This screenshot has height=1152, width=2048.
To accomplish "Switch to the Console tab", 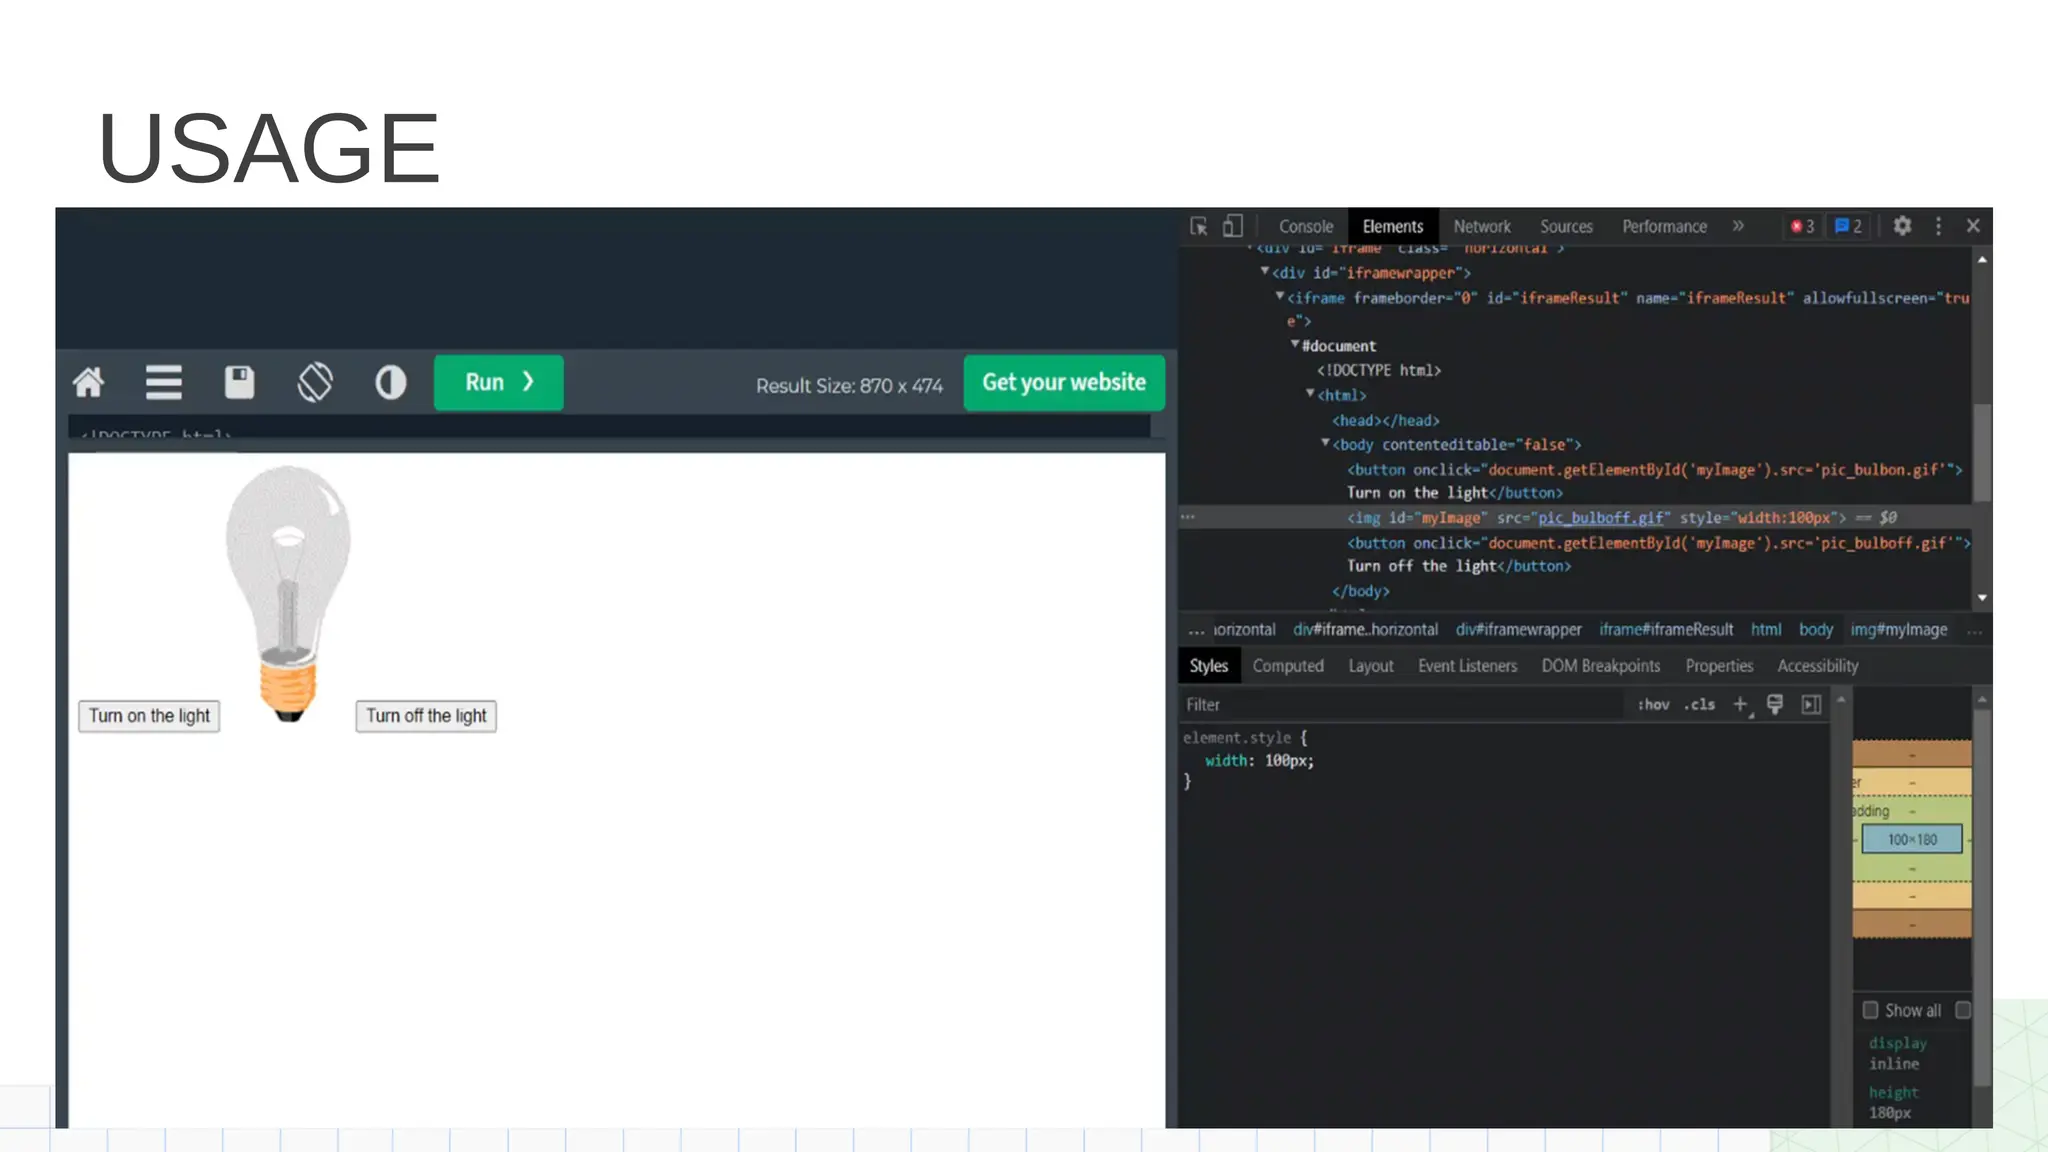I will [1305, 226].
